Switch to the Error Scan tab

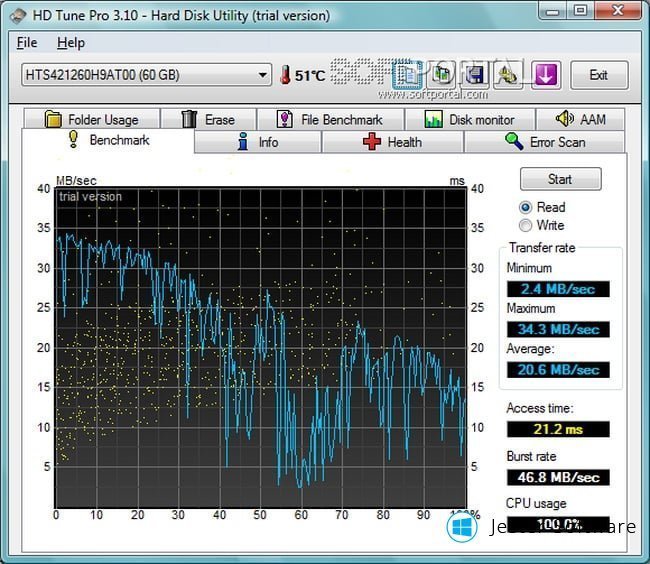click(545, 142)
